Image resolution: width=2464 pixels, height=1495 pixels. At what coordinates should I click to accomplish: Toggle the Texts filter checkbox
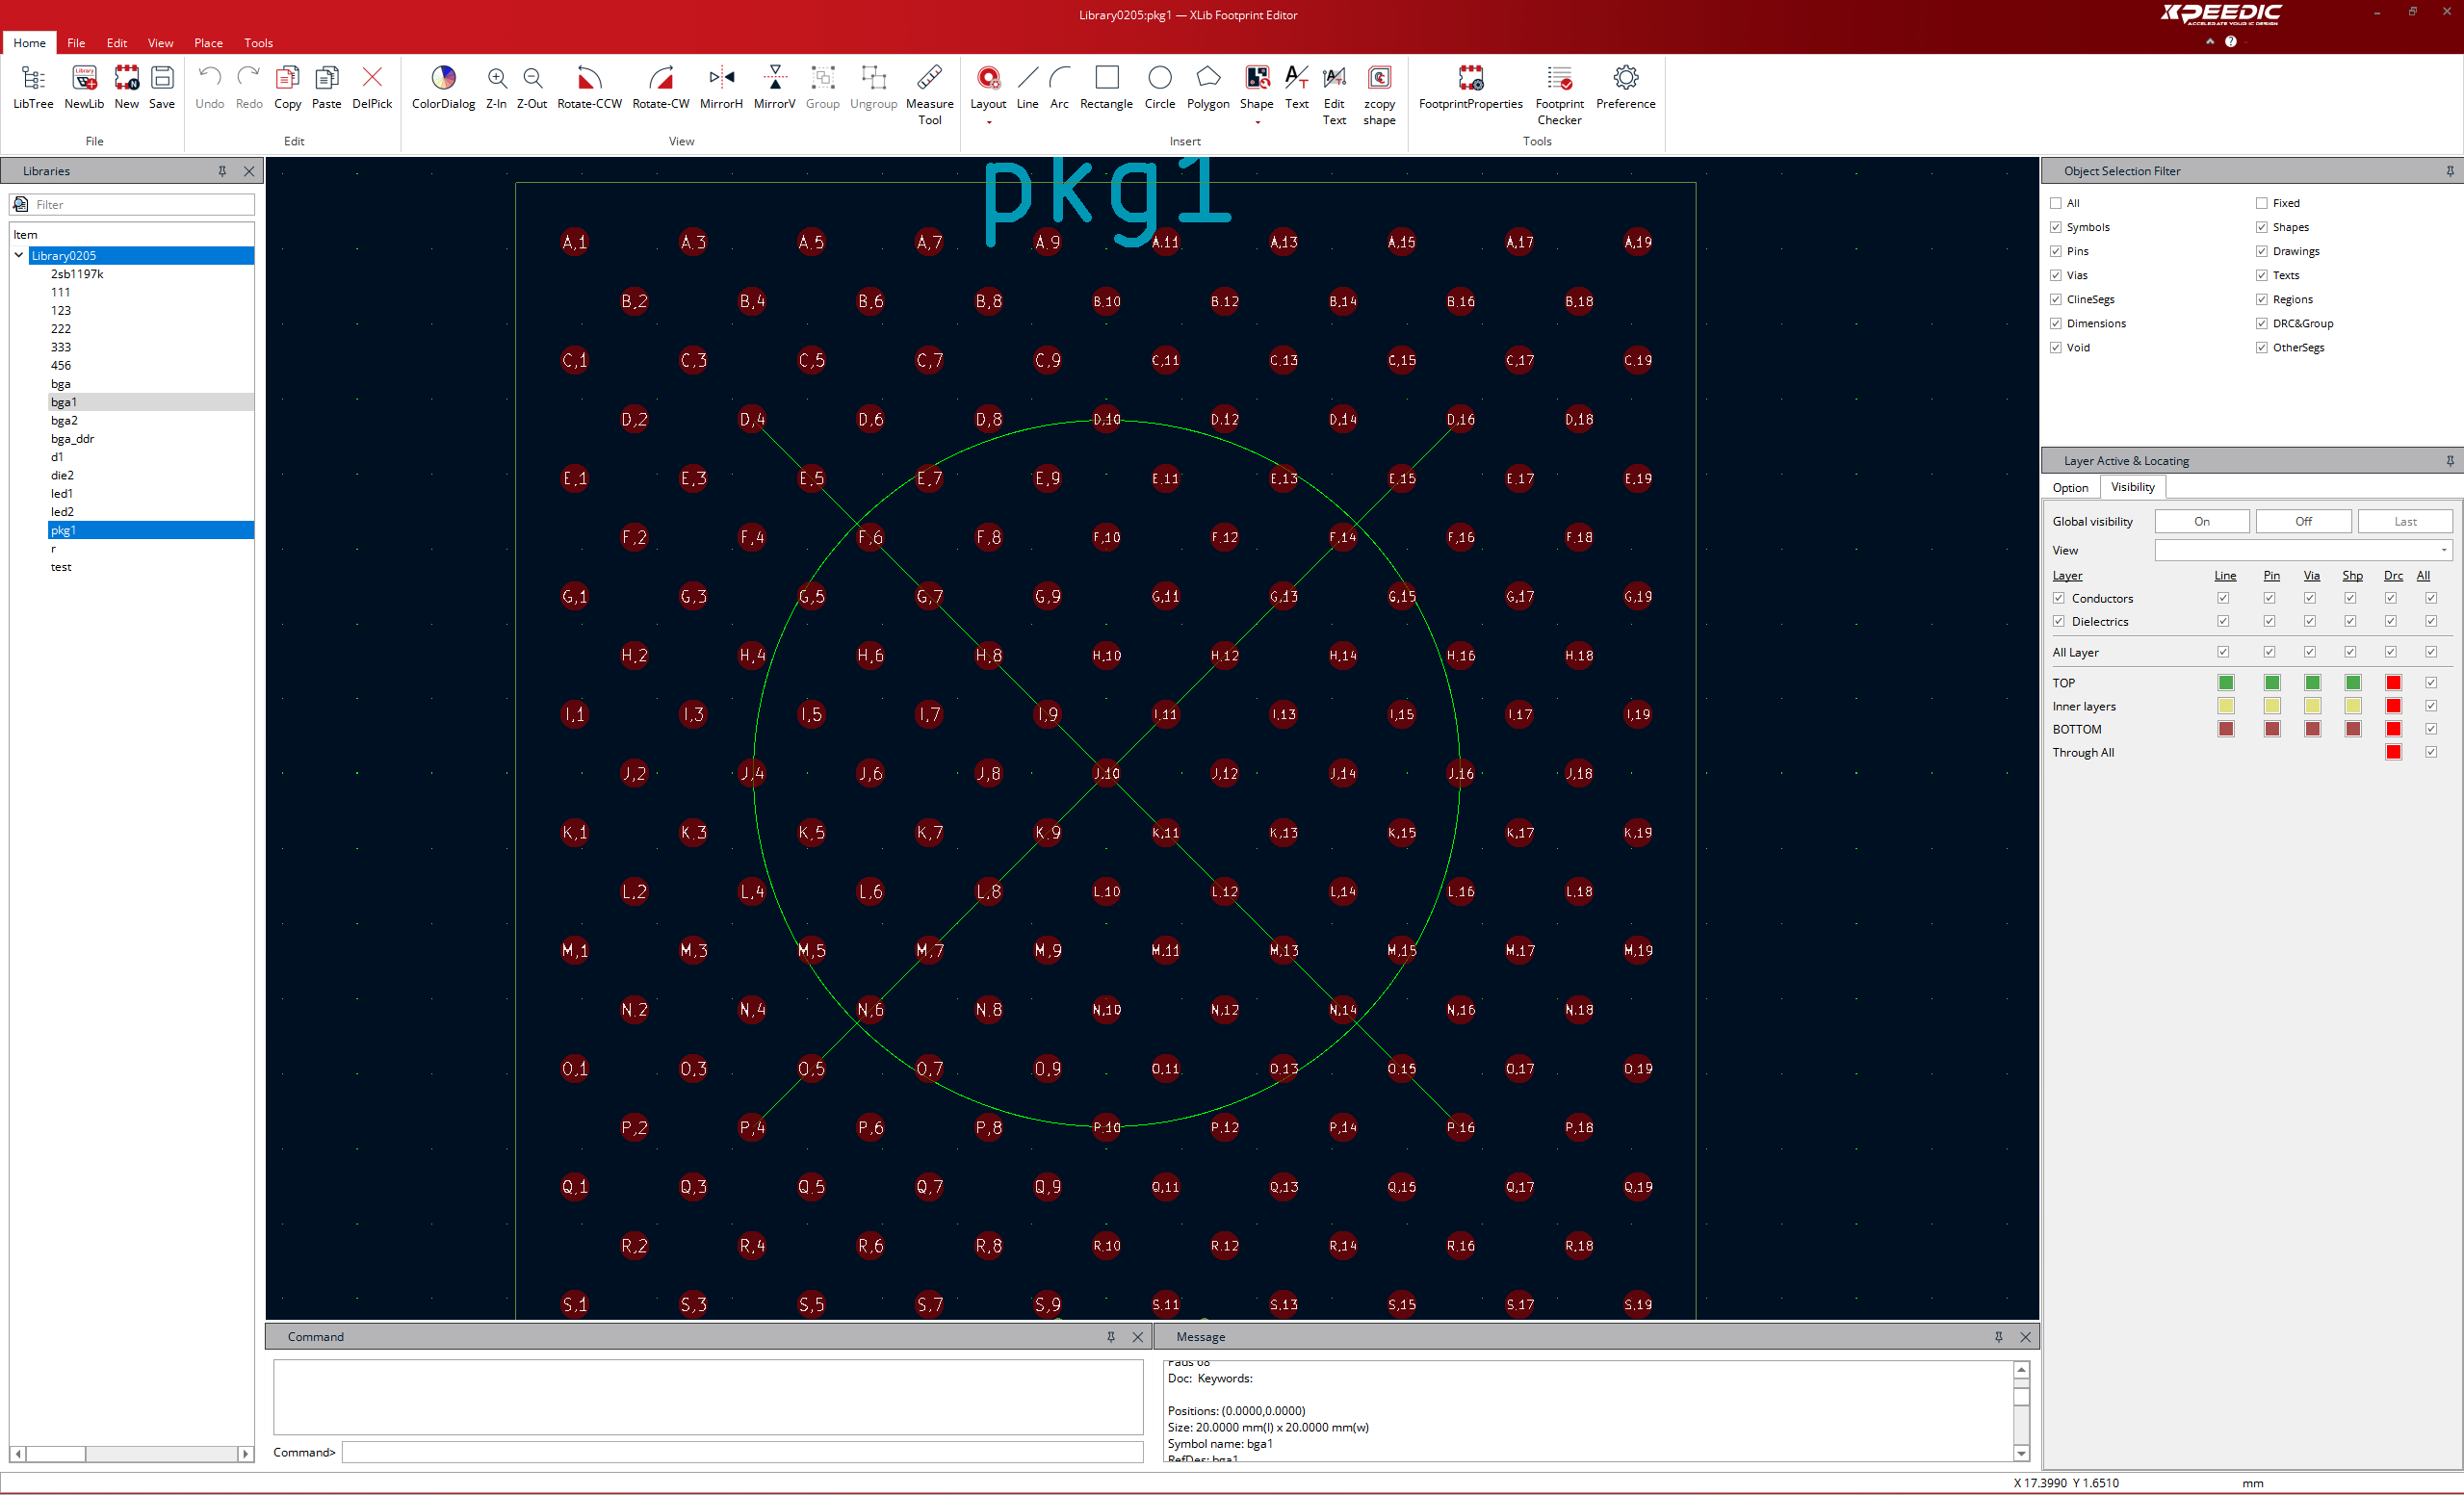[x=2262, y=275]
